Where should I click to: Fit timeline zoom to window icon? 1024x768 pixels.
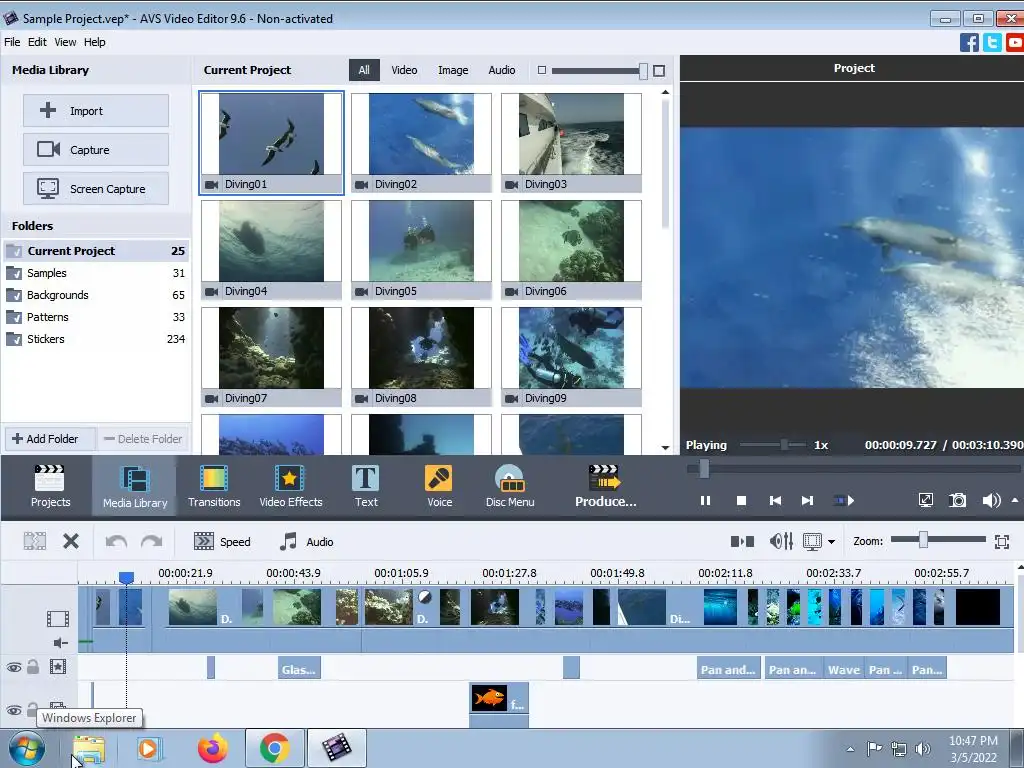[x=1002, y=541]
